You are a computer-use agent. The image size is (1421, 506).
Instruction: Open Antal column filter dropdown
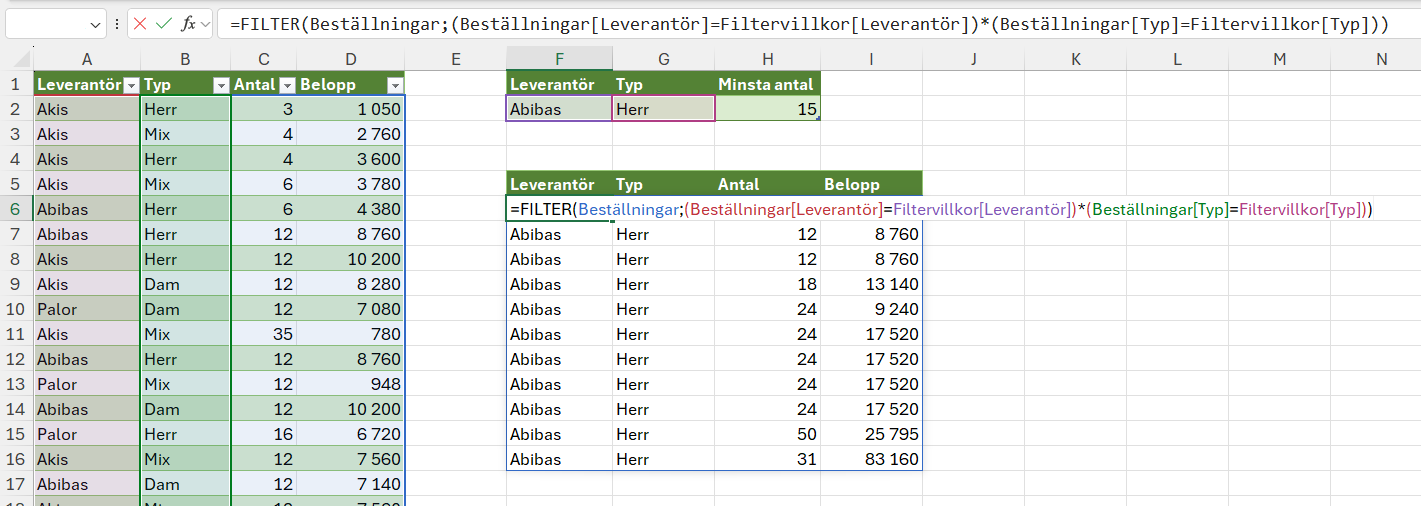287,85
